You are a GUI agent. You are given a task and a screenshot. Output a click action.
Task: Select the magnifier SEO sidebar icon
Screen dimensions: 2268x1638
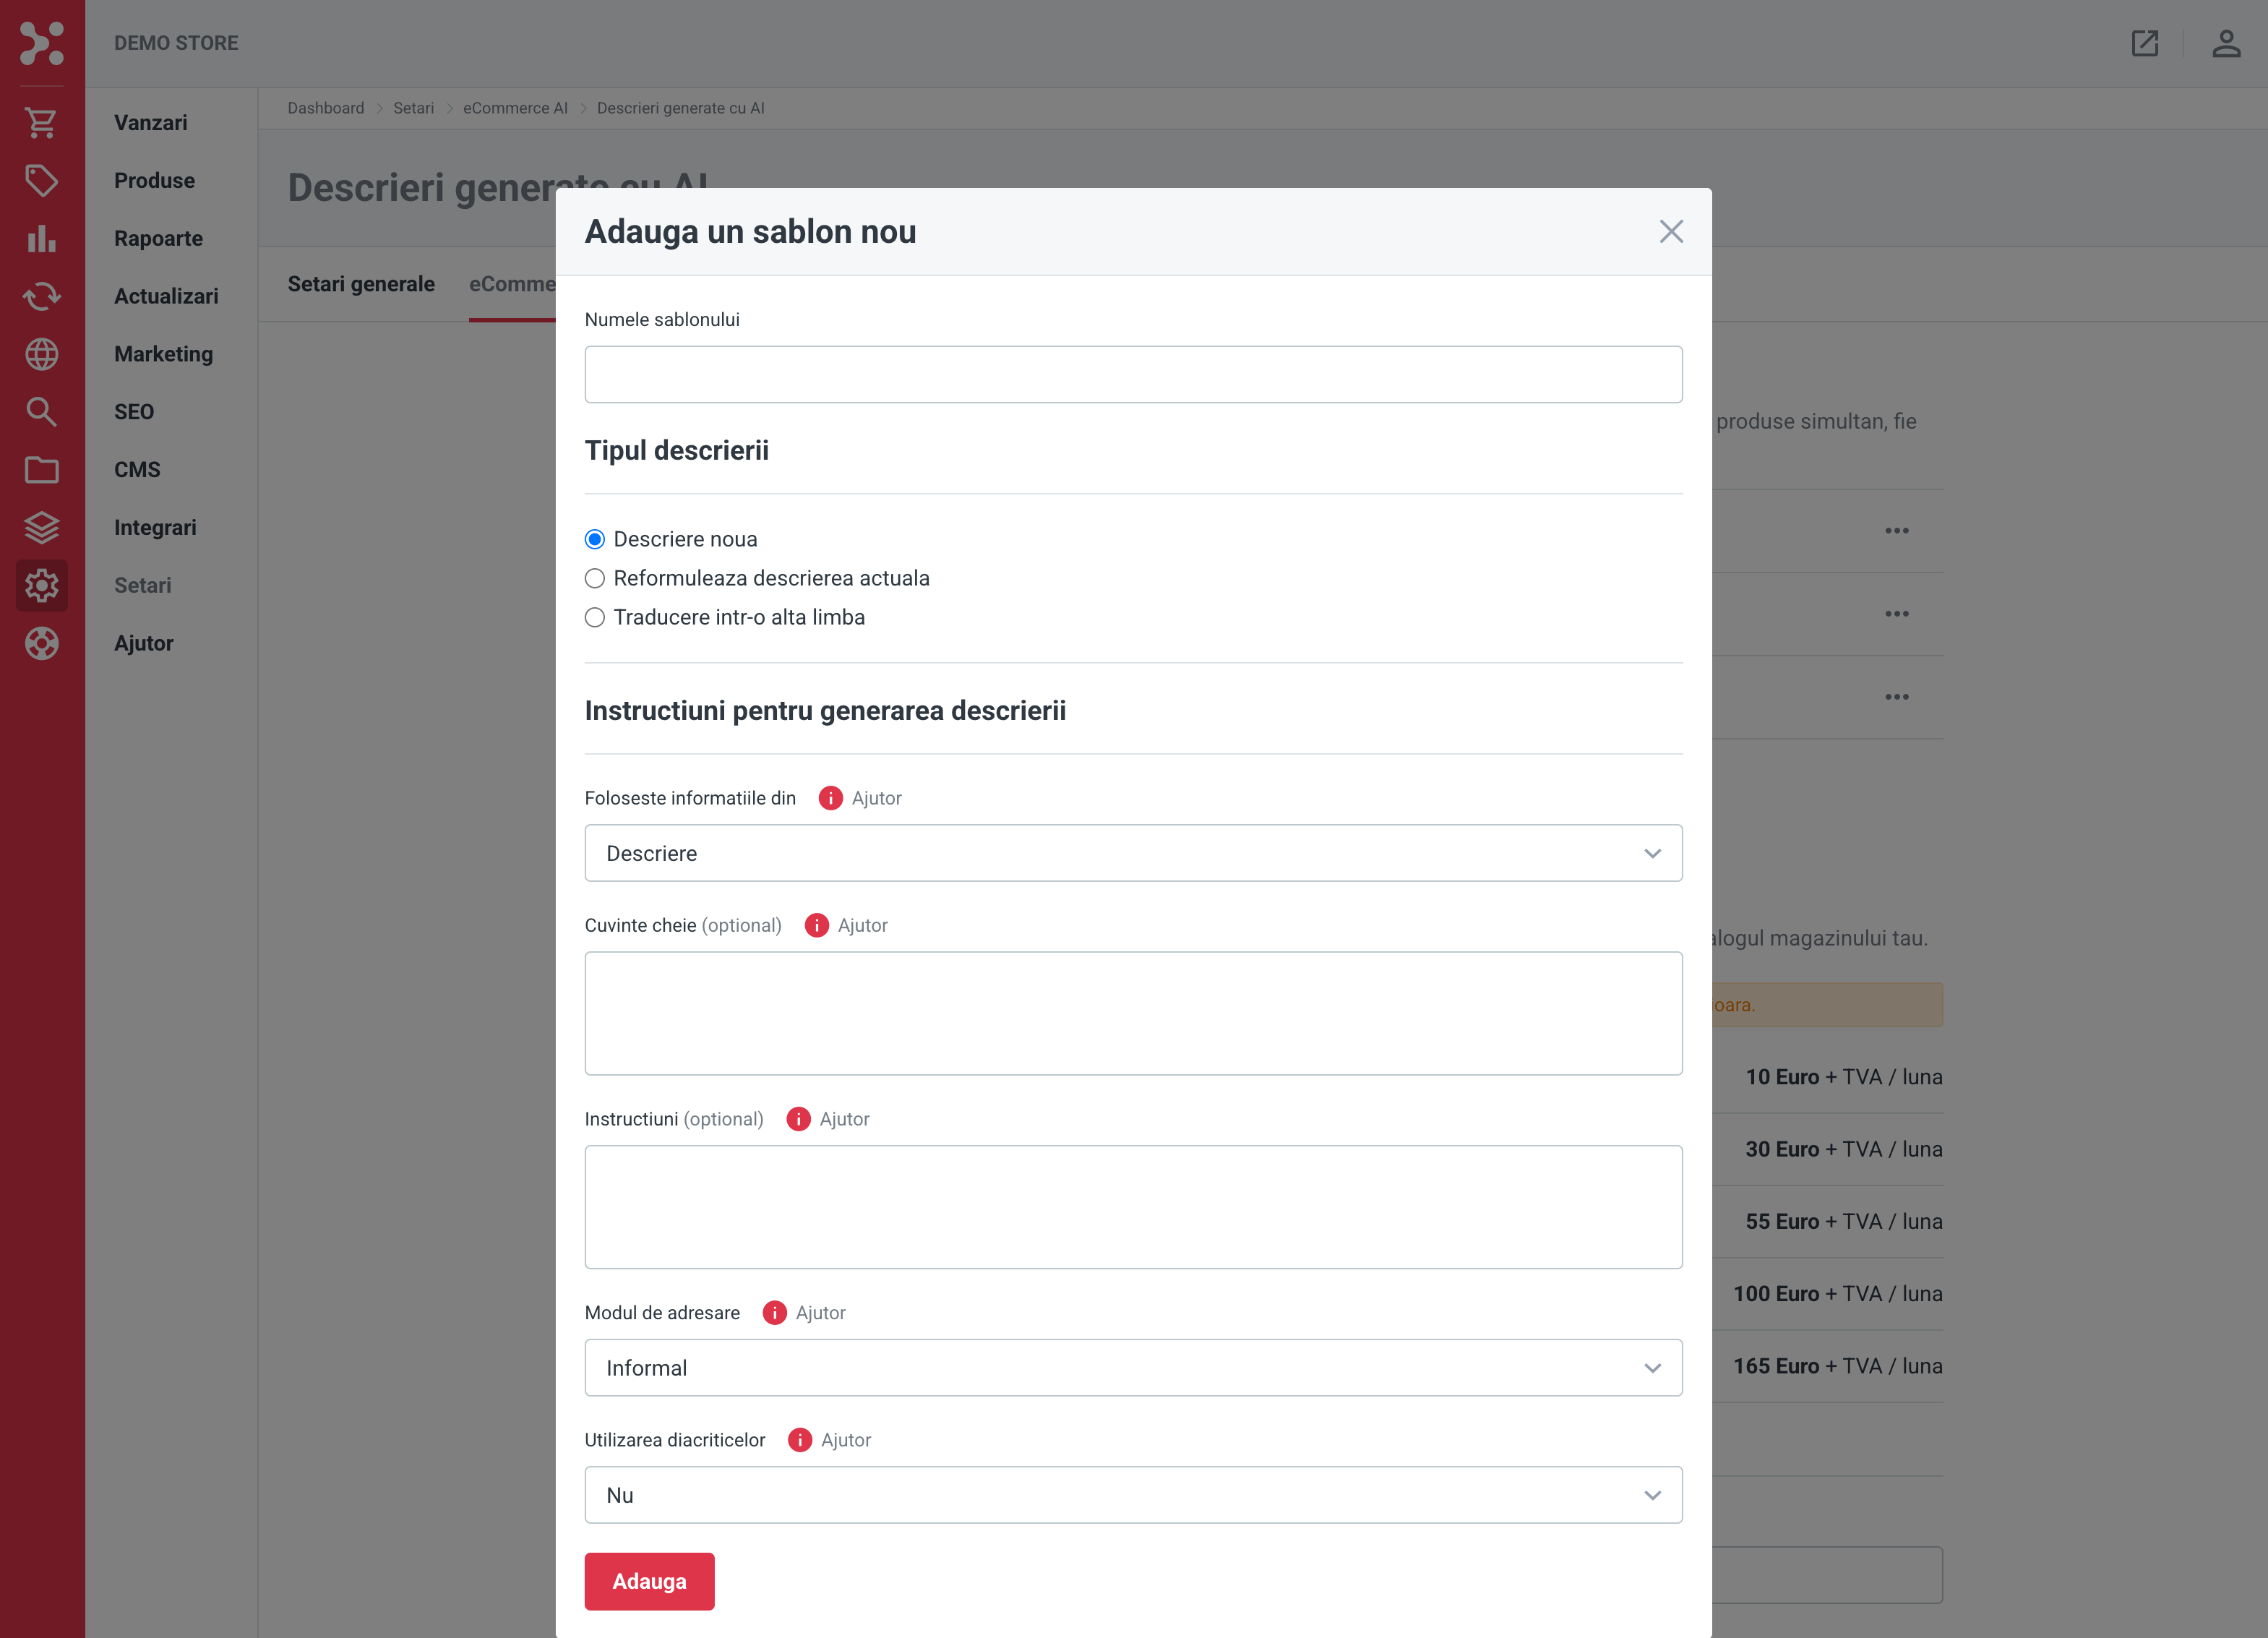tap(41, 412)
